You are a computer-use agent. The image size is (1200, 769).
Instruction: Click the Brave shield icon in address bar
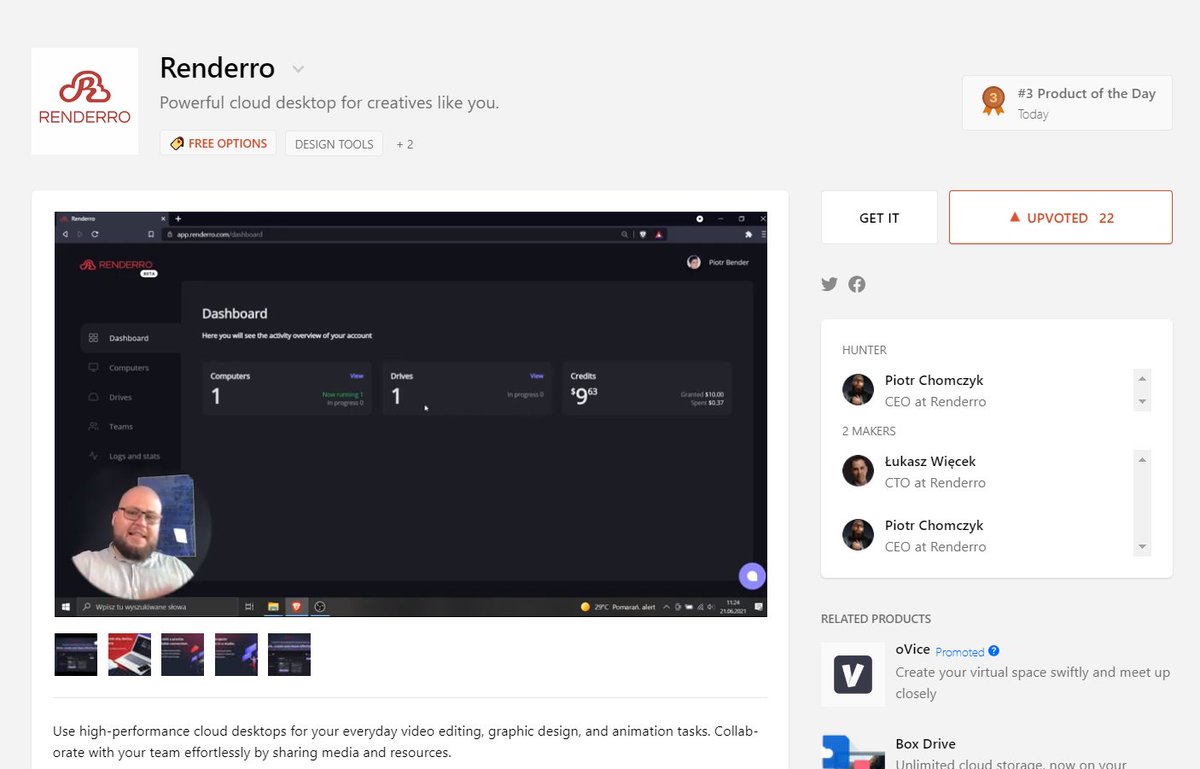point(643,234)
